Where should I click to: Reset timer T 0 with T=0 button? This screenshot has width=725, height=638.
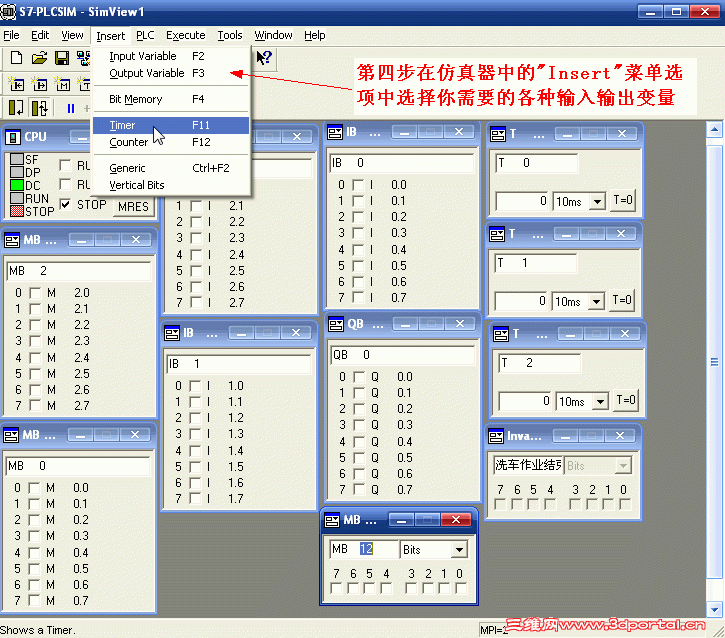tap(623, 200)
